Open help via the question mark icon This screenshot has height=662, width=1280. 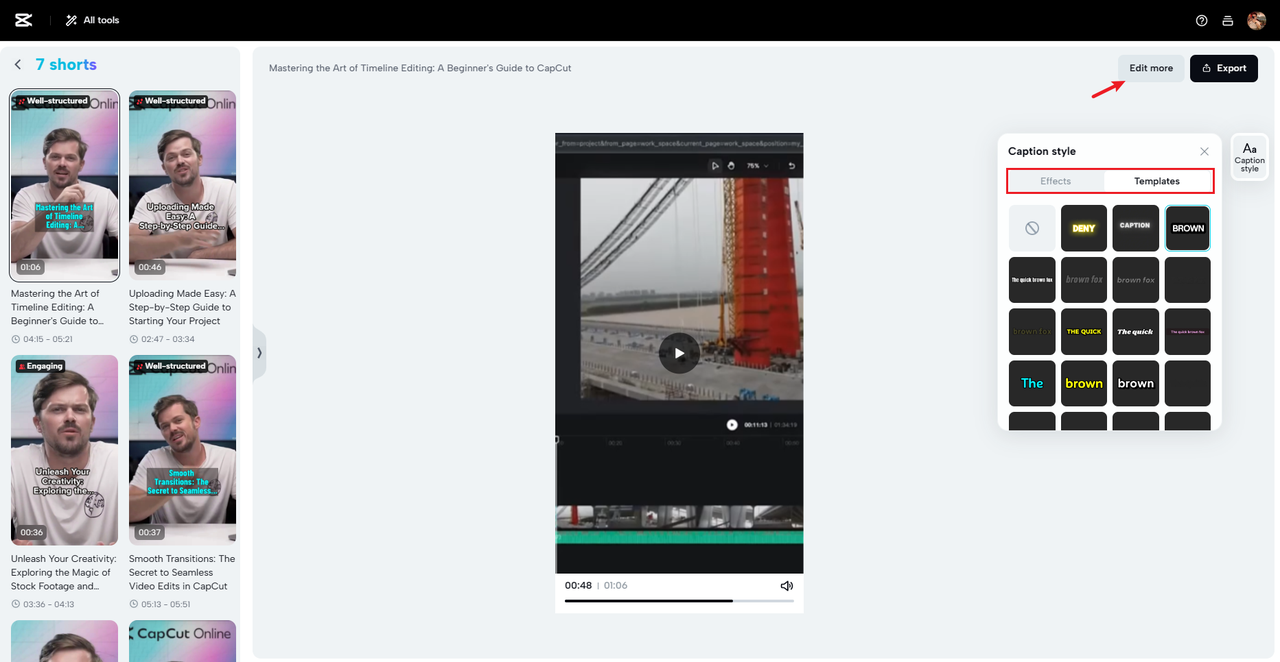(x=1201, y=19)
